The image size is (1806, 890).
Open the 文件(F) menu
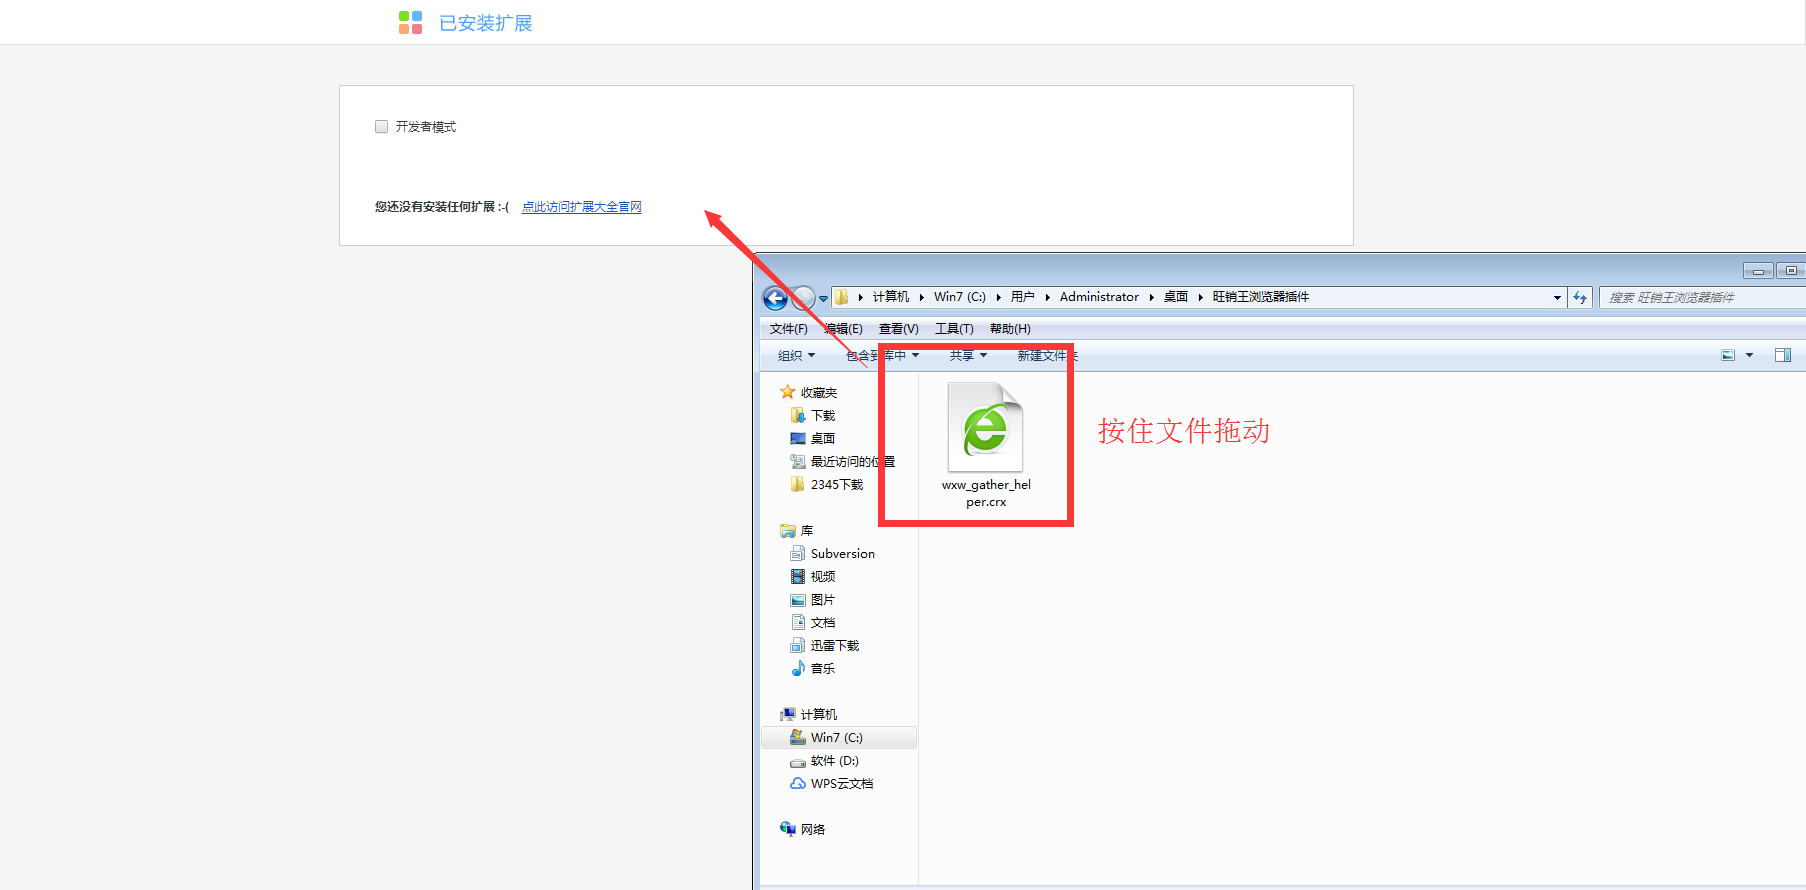tap(788, 329)
